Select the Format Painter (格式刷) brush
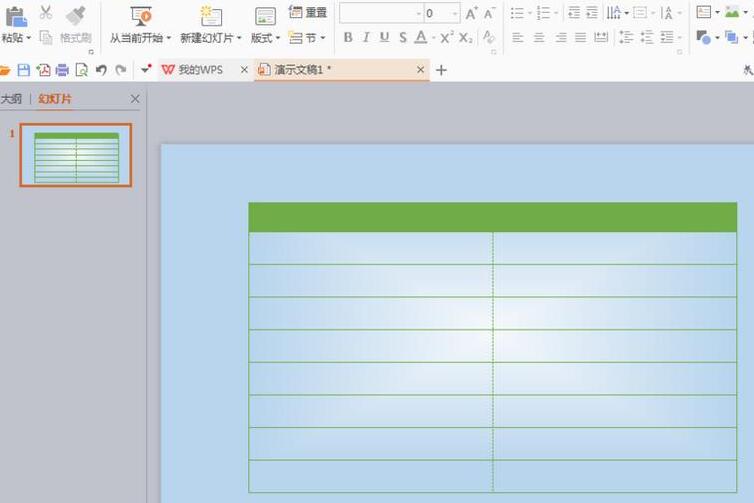The width and height of the screenshot is (754, 503). [76, 16]
